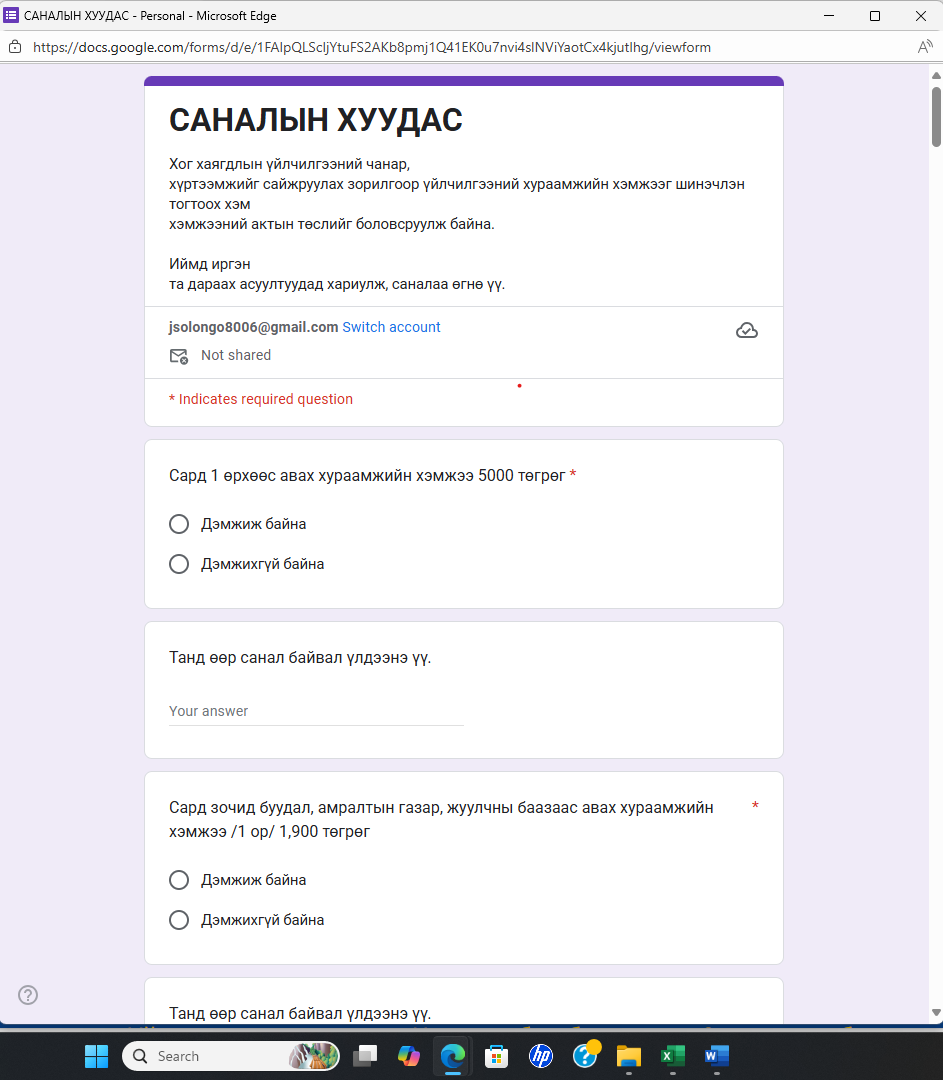Viewport: 943px width, 1080px height.
Task: Open the Read aloud feature in Edge
Action: click(925, 46)
